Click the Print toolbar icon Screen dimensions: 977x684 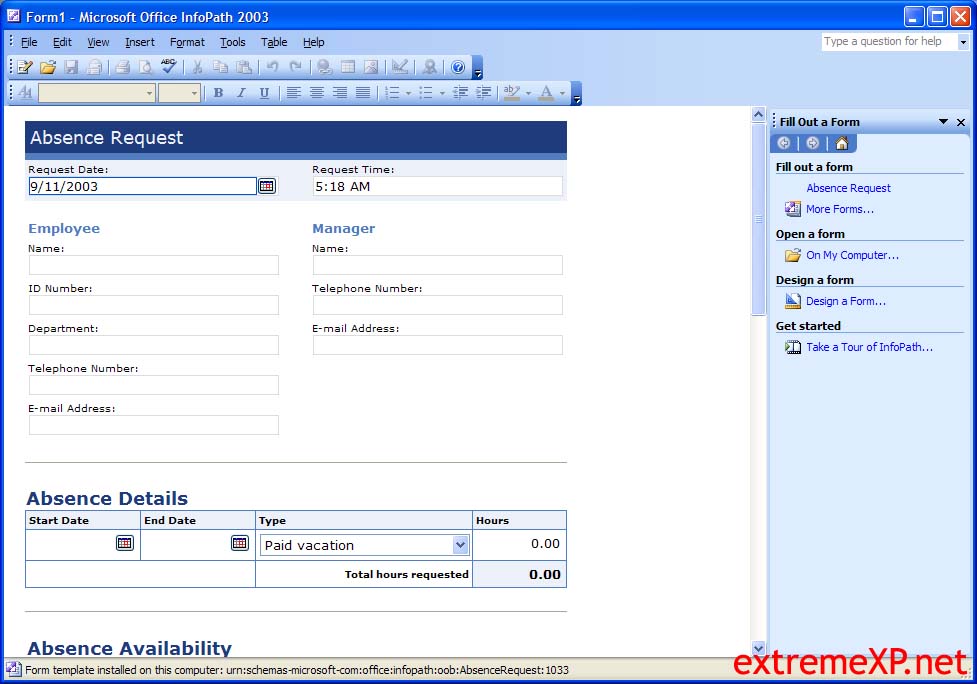click(x=122, y=67)
